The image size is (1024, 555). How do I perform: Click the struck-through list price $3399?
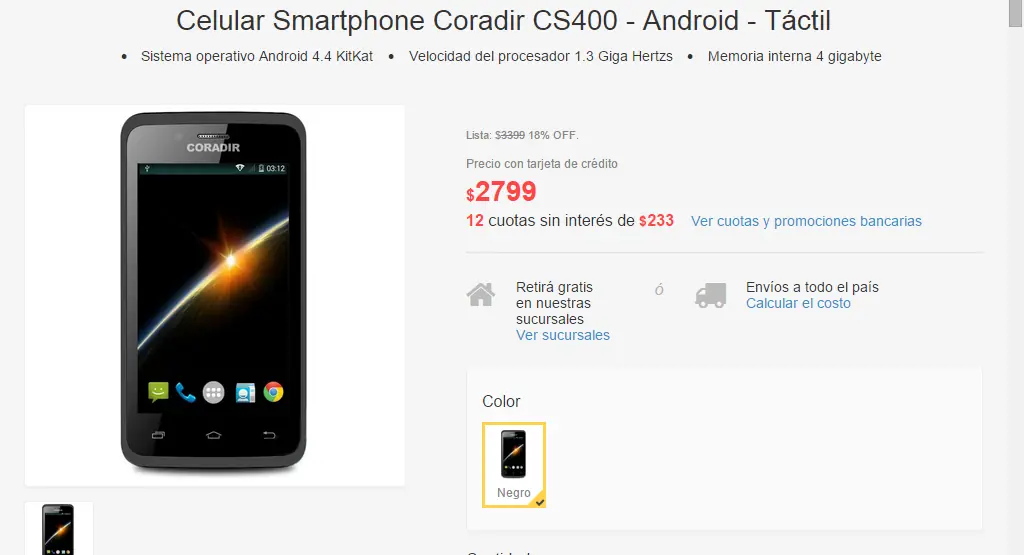[x=509, y=135]
